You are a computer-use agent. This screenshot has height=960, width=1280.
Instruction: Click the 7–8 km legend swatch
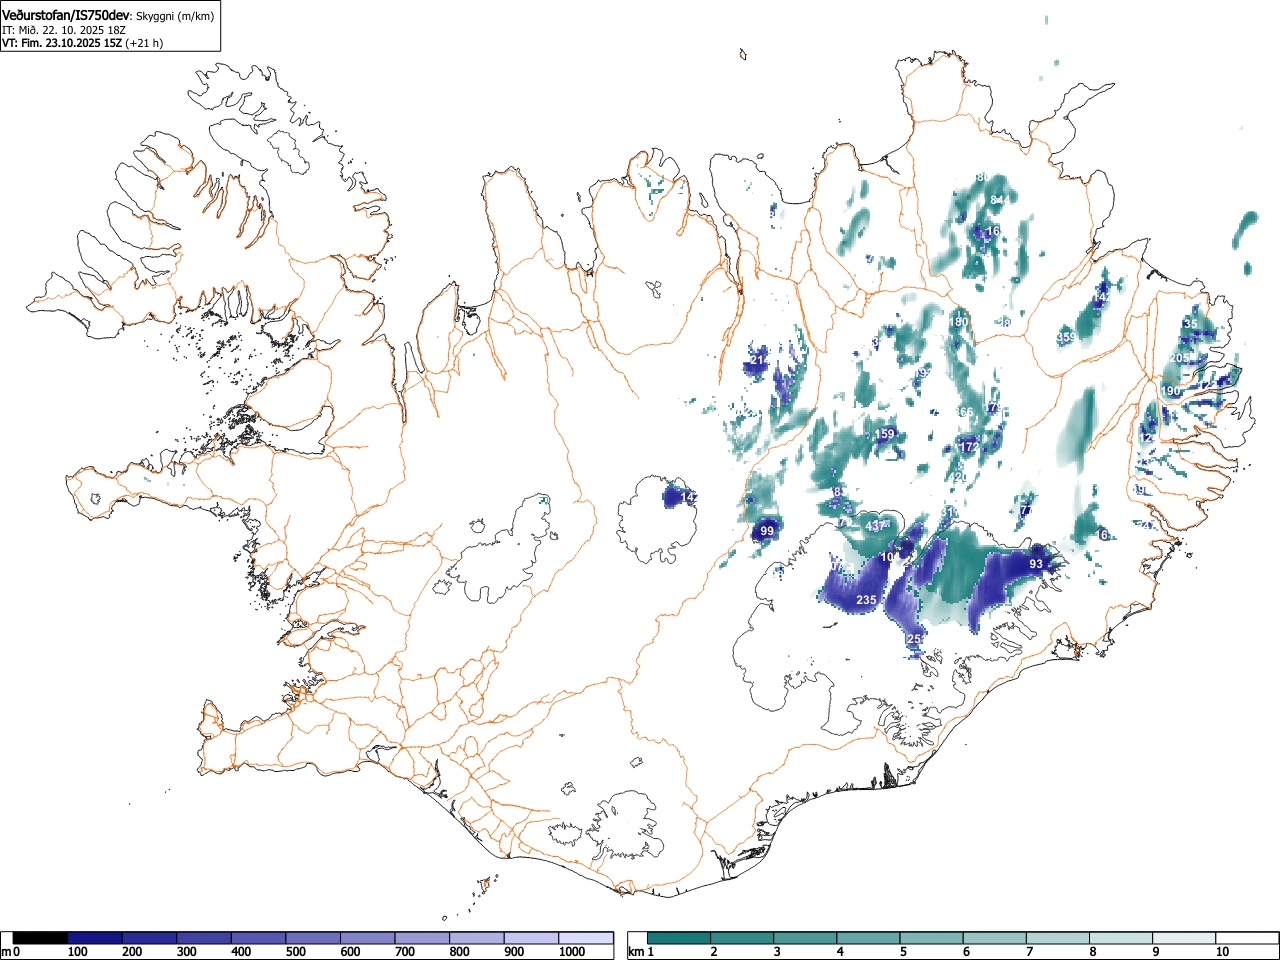coord(1058,938)
